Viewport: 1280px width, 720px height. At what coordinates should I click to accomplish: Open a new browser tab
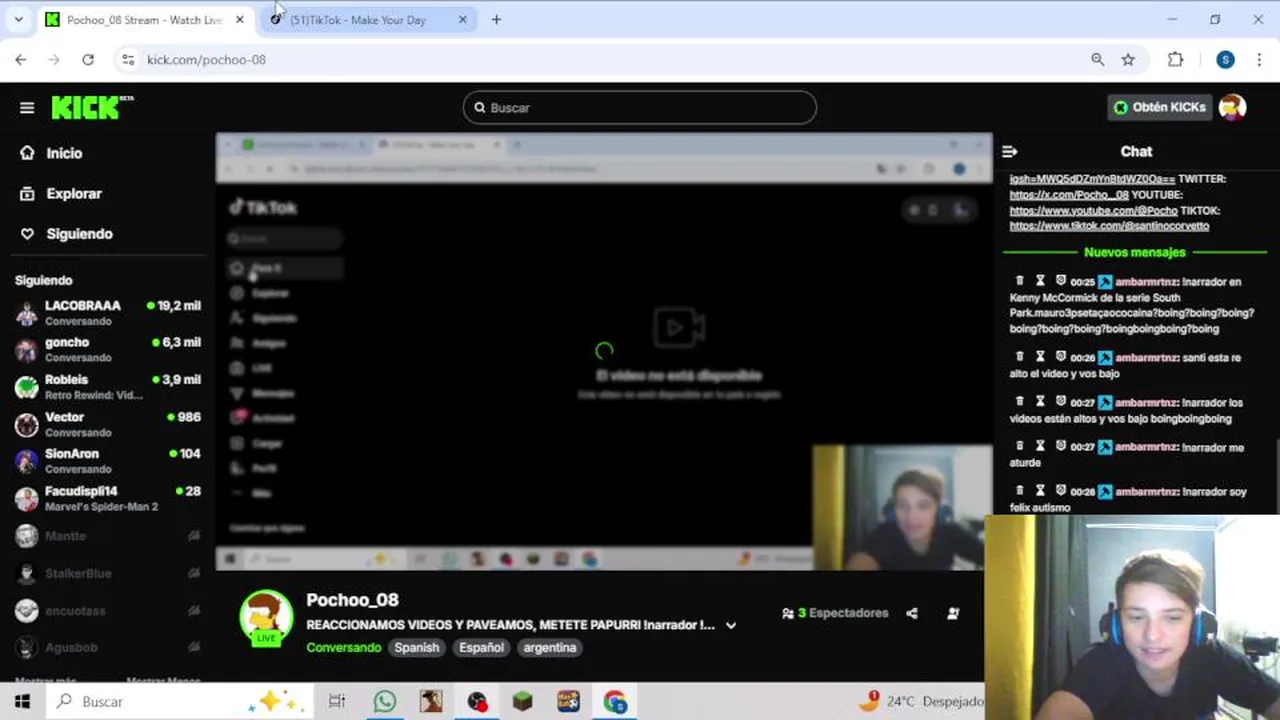click(496, 20)
